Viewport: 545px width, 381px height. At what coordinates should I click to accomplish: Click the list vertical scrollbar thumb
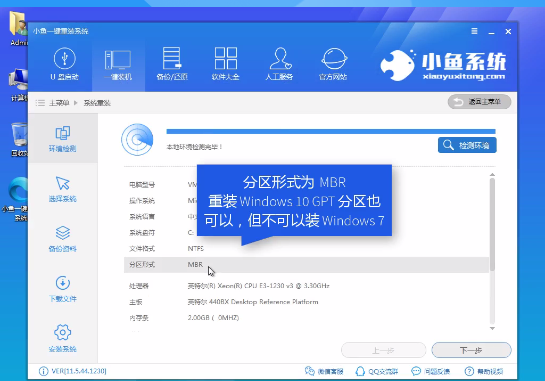pyautogui.click(x=492, y=225)
